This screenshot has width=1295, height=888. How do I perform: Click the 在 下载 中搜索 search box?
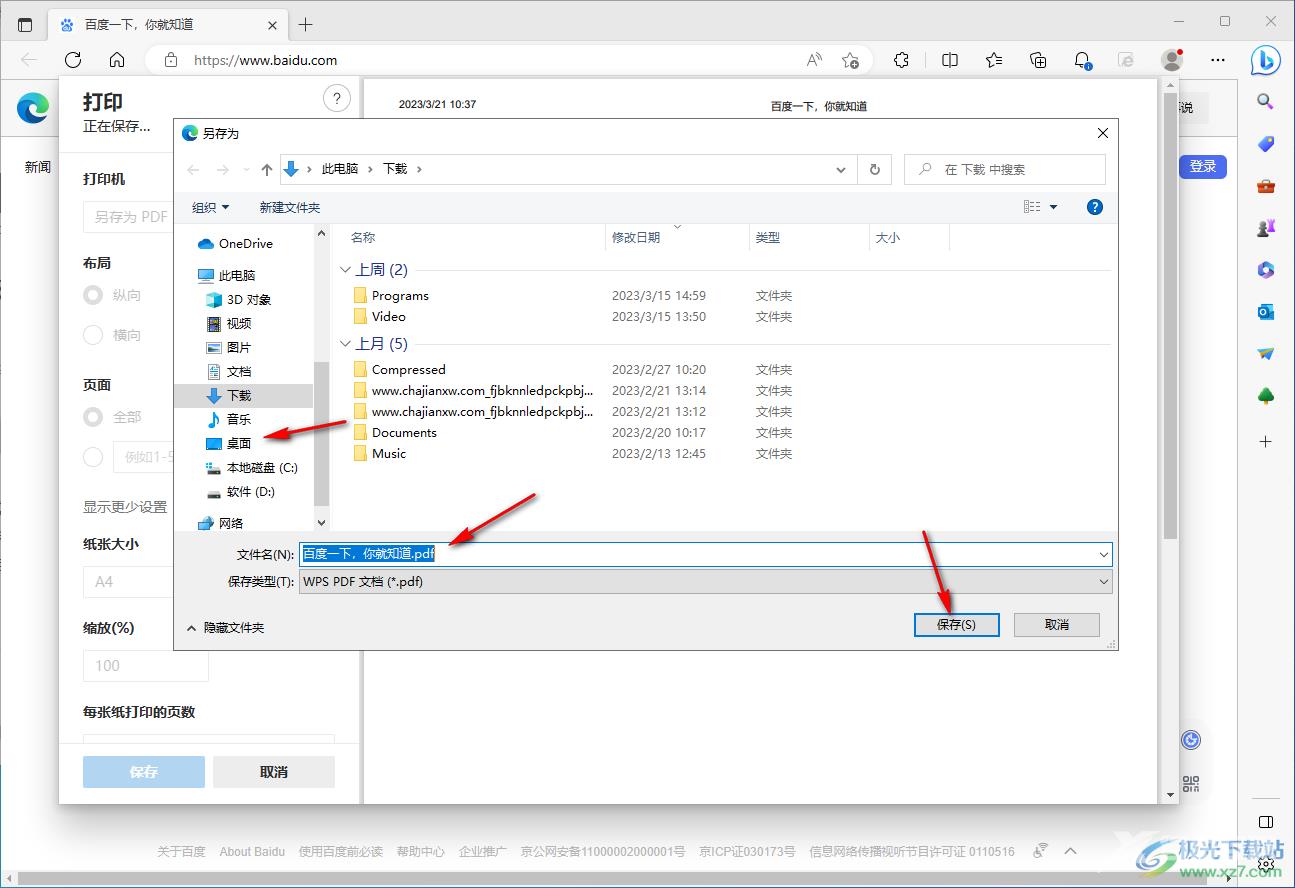[x=1005, y=169]
